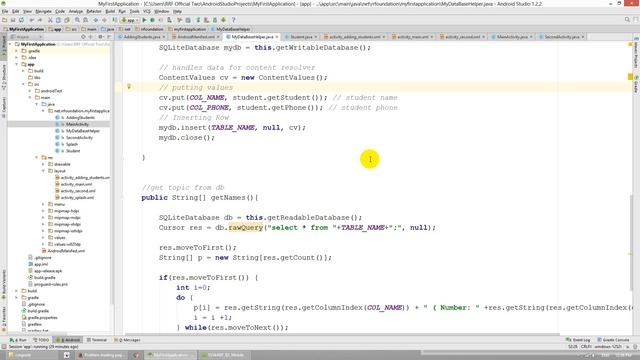Click the Replace toolbar icon
This screenshot has width=640, height=360.
pyautogui.click(x=85, y=20)
